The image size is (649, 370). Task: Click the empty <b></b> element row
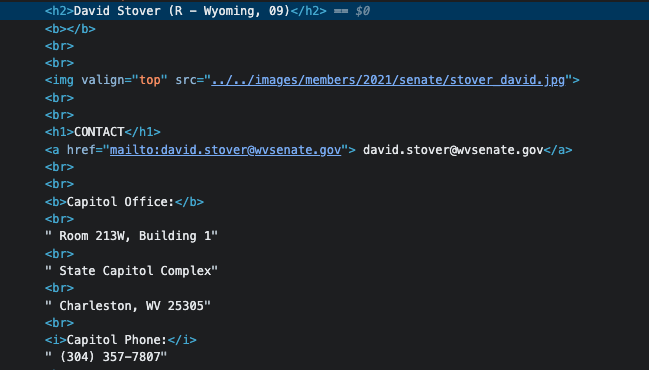tap(70, 29)
